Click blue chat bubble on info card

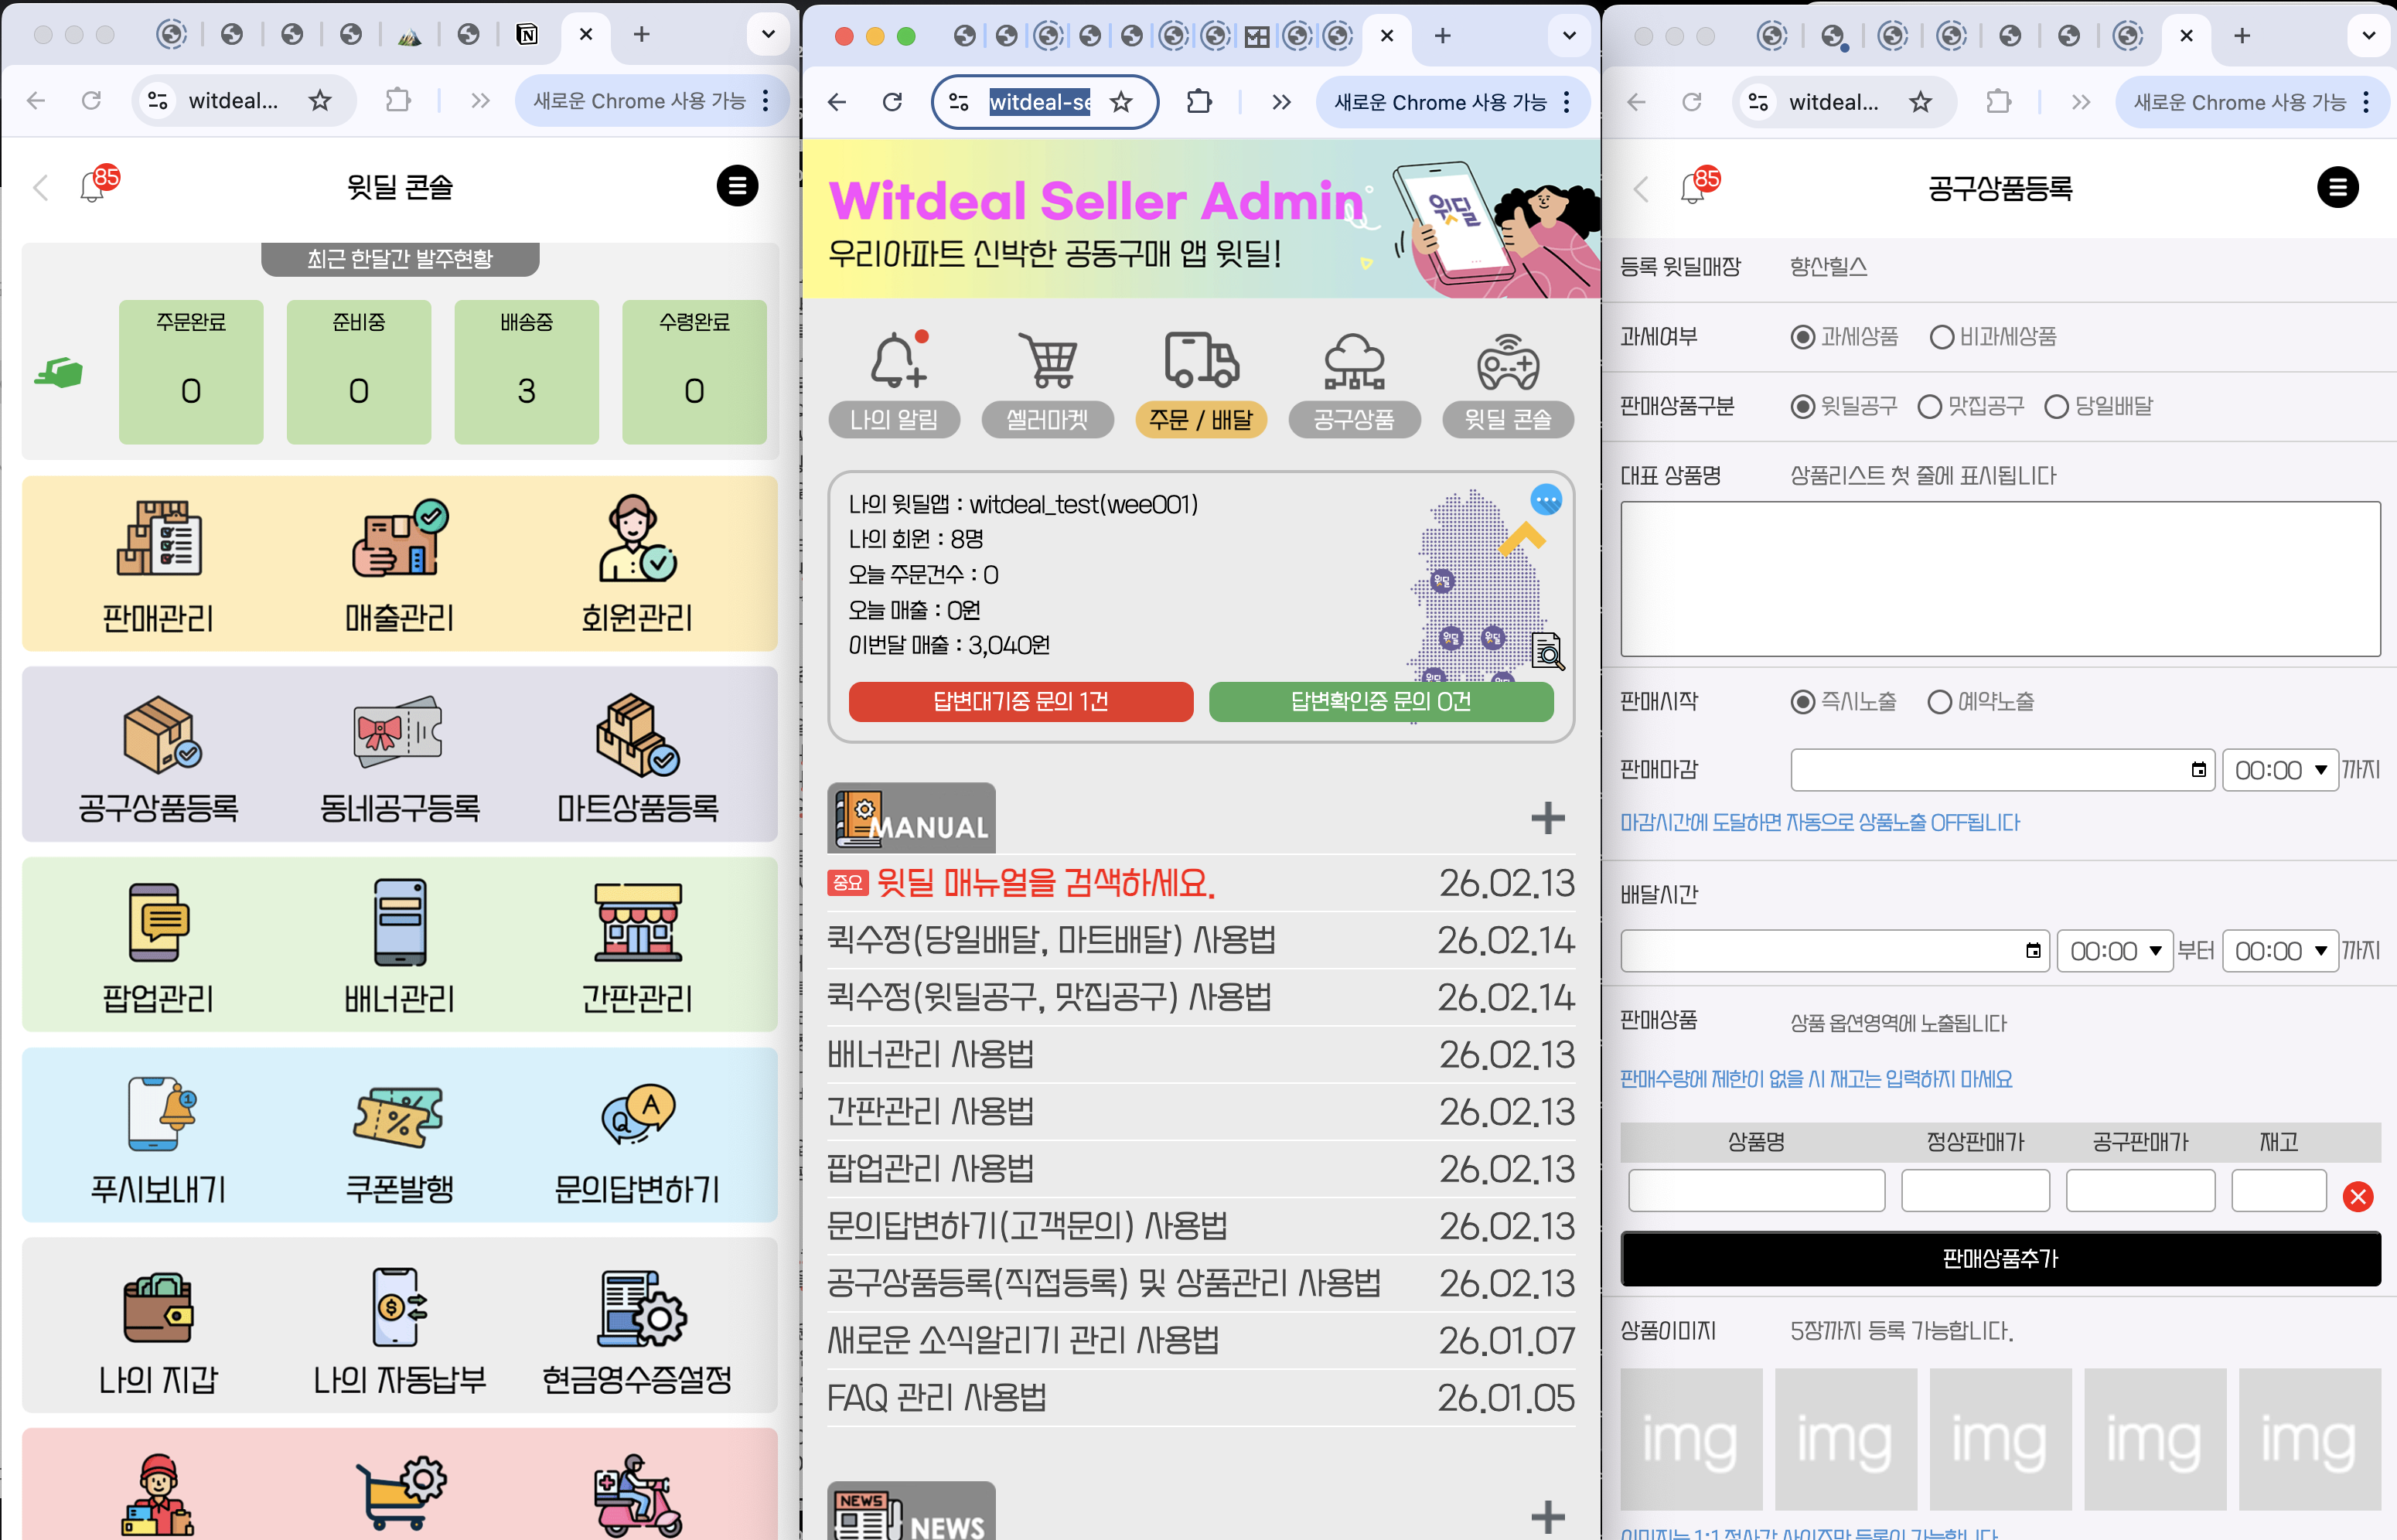(x=1546, y=499)
